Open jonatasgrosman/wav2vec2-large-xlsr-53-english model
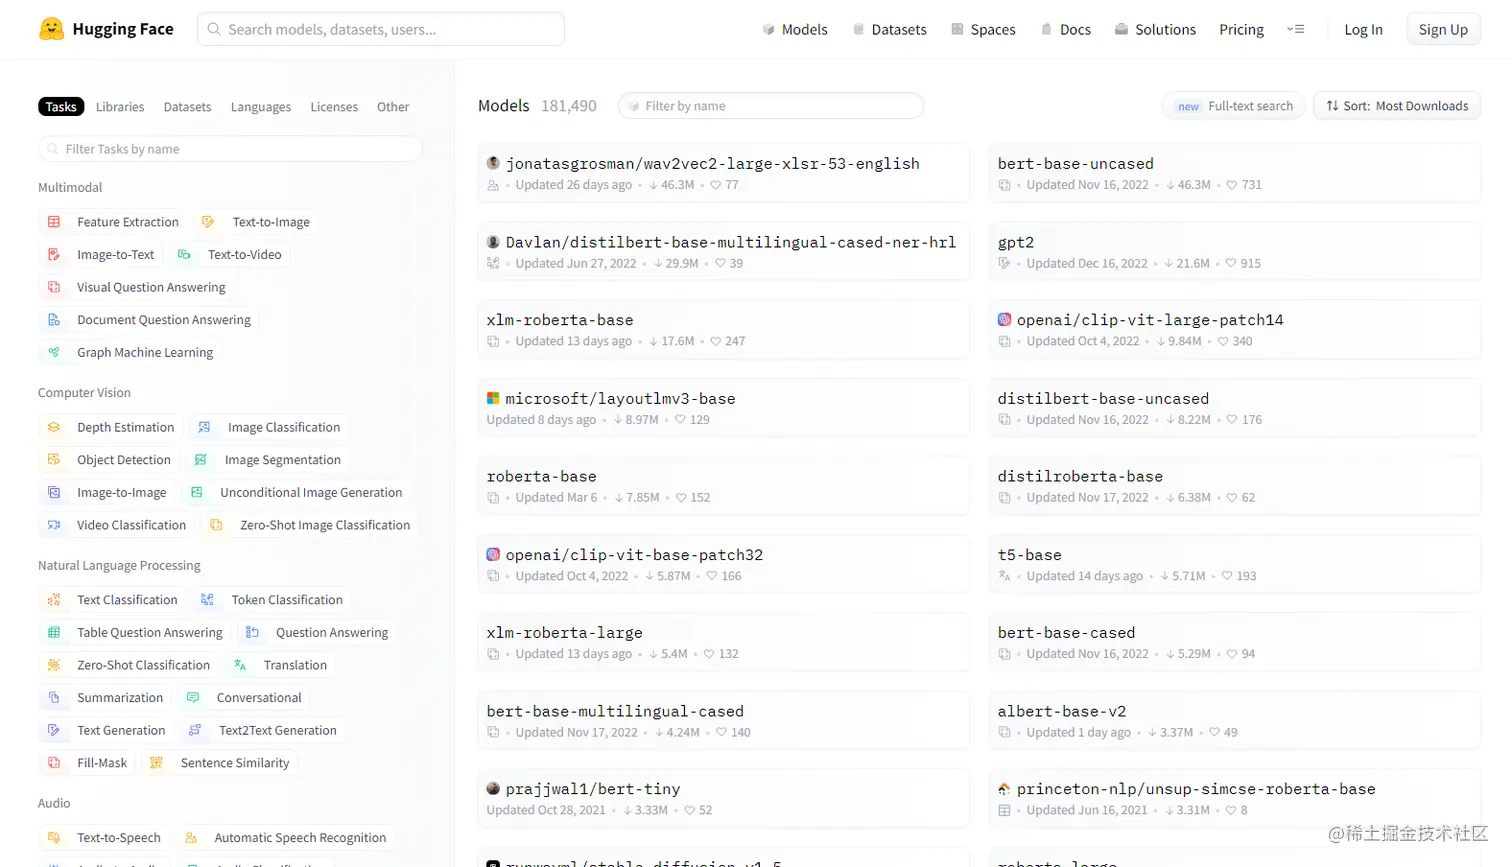The width and height of the screenshot is (1512, 867). (x=723, y=173)
